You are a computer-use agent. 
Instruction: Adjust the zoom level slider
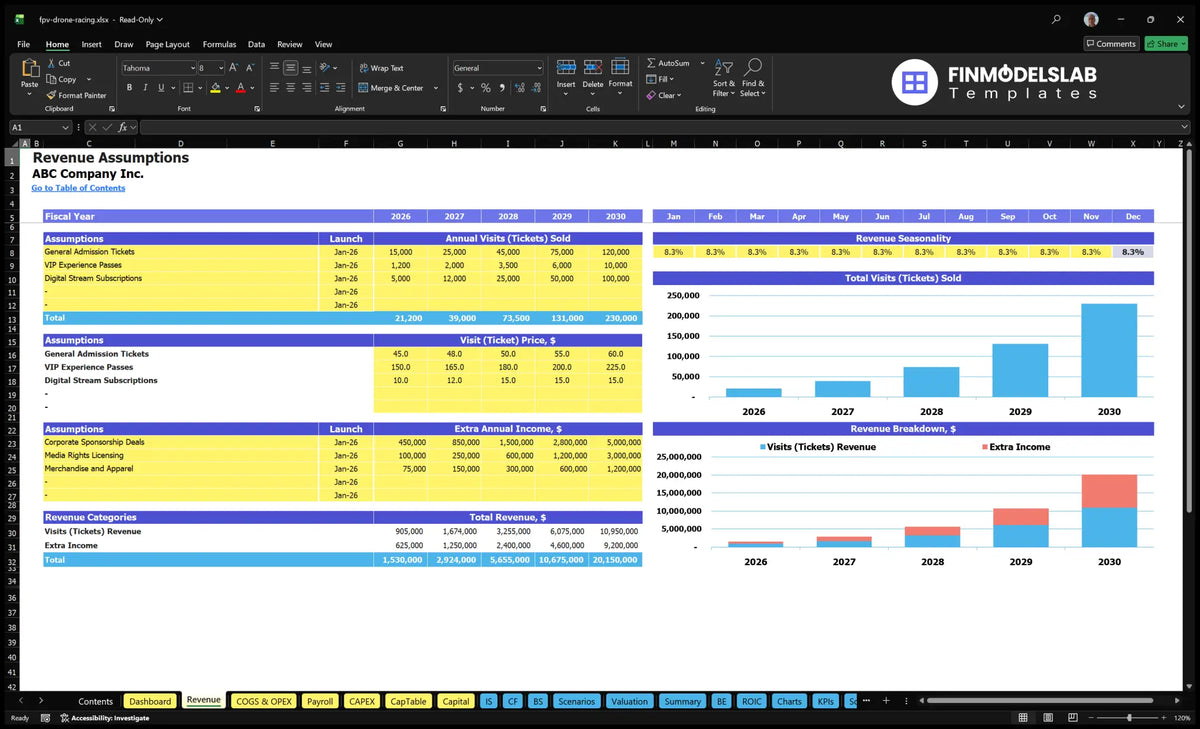(1129, 718)
